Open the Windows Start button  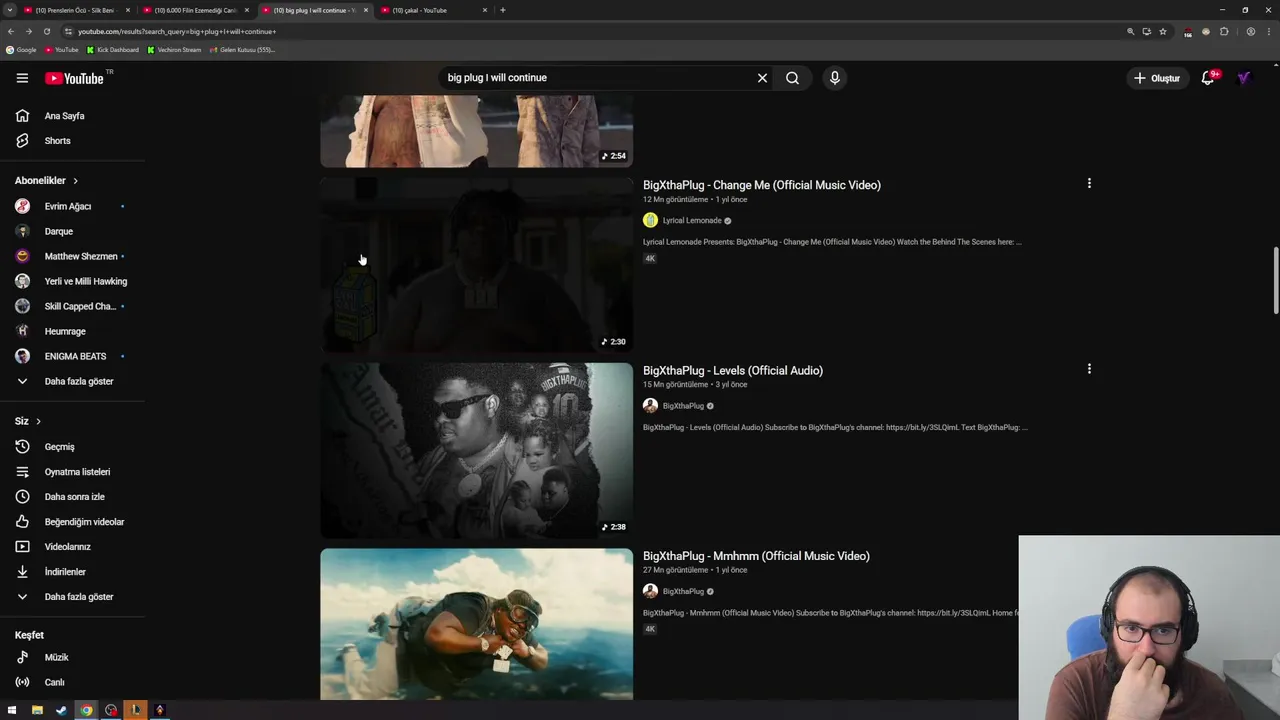(12, 710)
